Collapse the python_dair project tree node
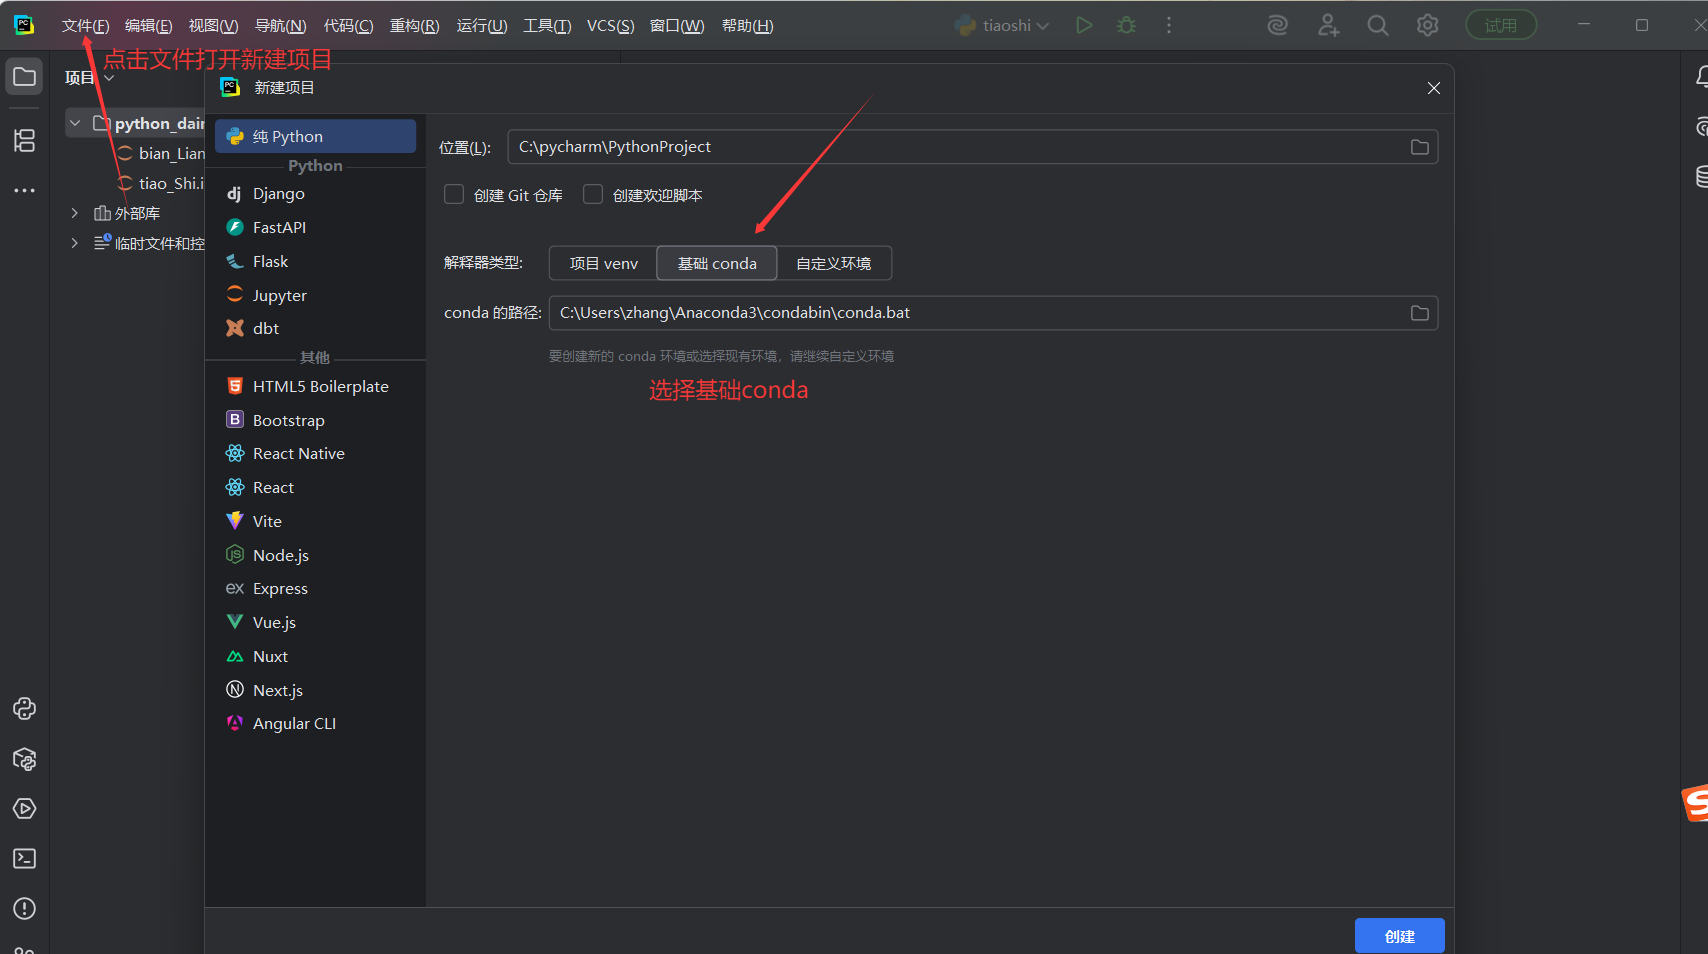 (75, 123)
